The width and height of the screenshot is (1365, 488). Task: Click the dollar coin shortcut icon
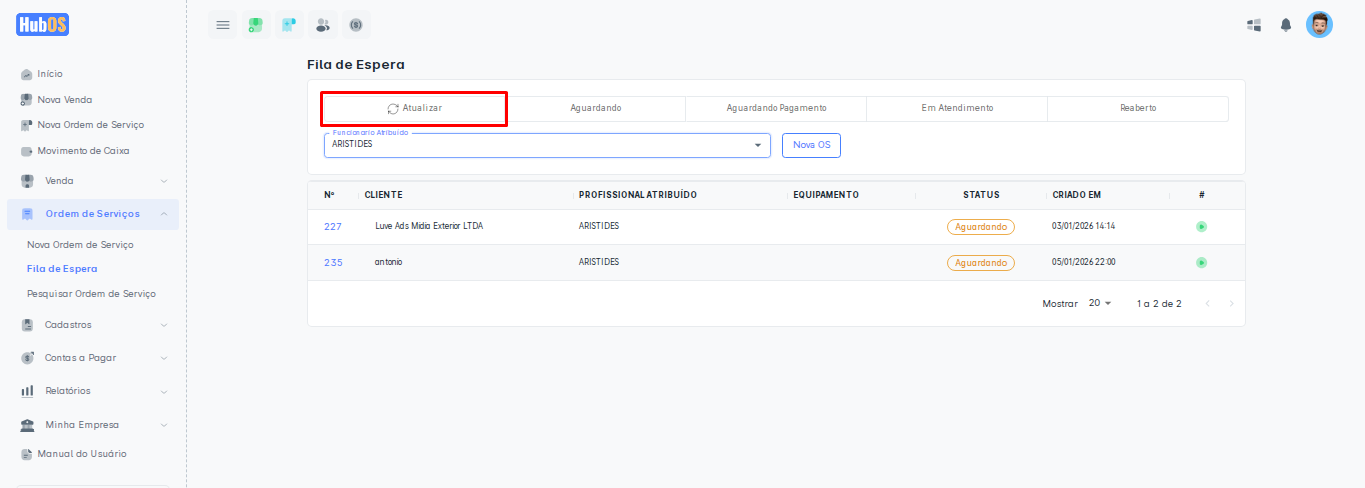[x=356, y=25]
